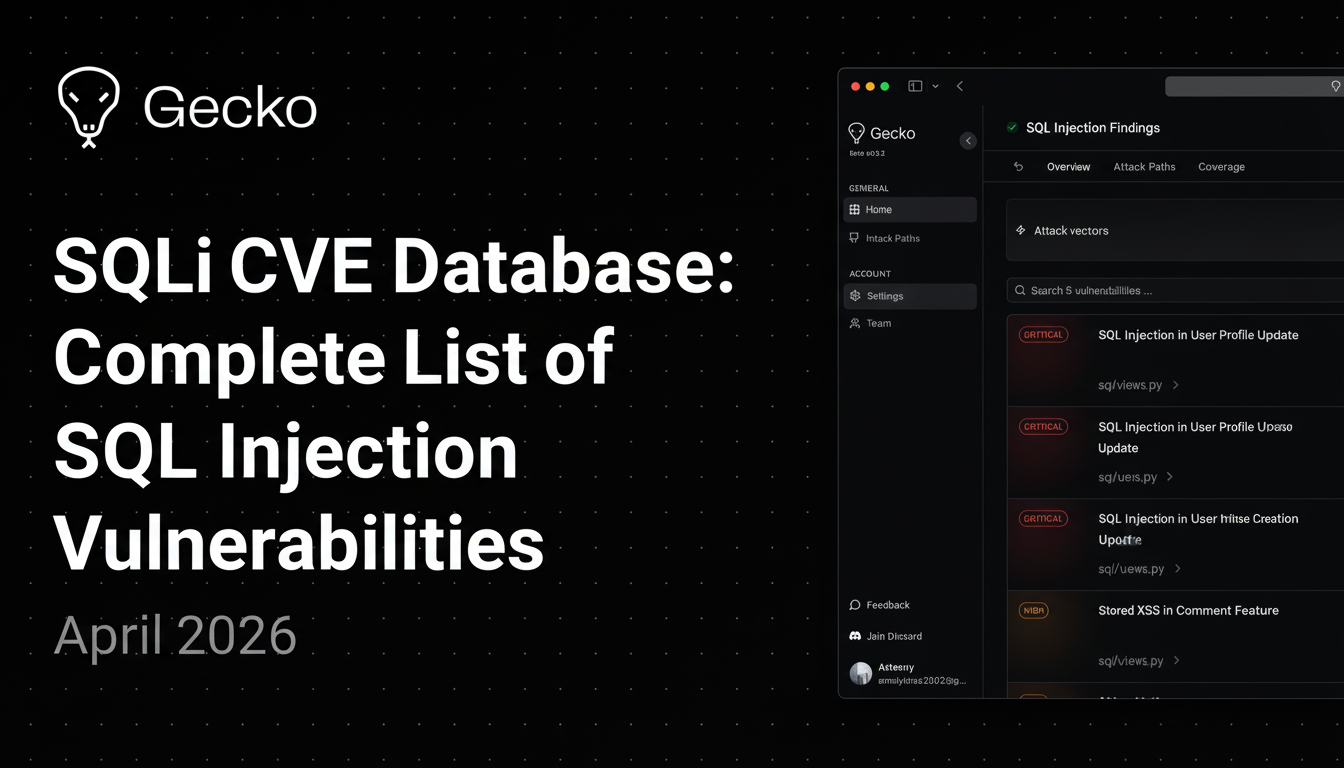Toggle the sidebar panel icon in title bar
The image size is (1344, 768).
pyautogui.click(x=914, y=87)
